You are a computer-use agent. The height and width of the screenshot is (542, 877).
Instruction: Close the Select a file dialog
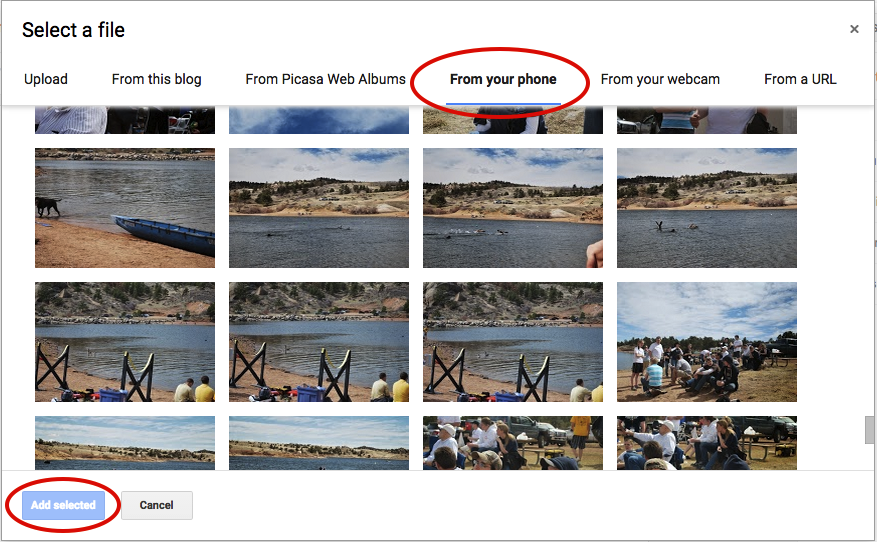[854, 29]
